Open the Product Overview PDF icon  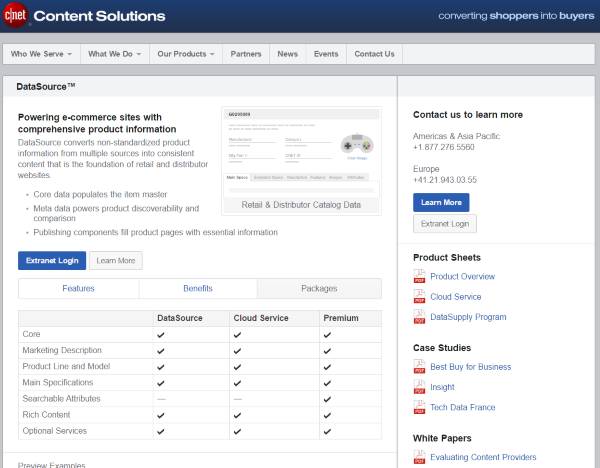tap(419, 277)
